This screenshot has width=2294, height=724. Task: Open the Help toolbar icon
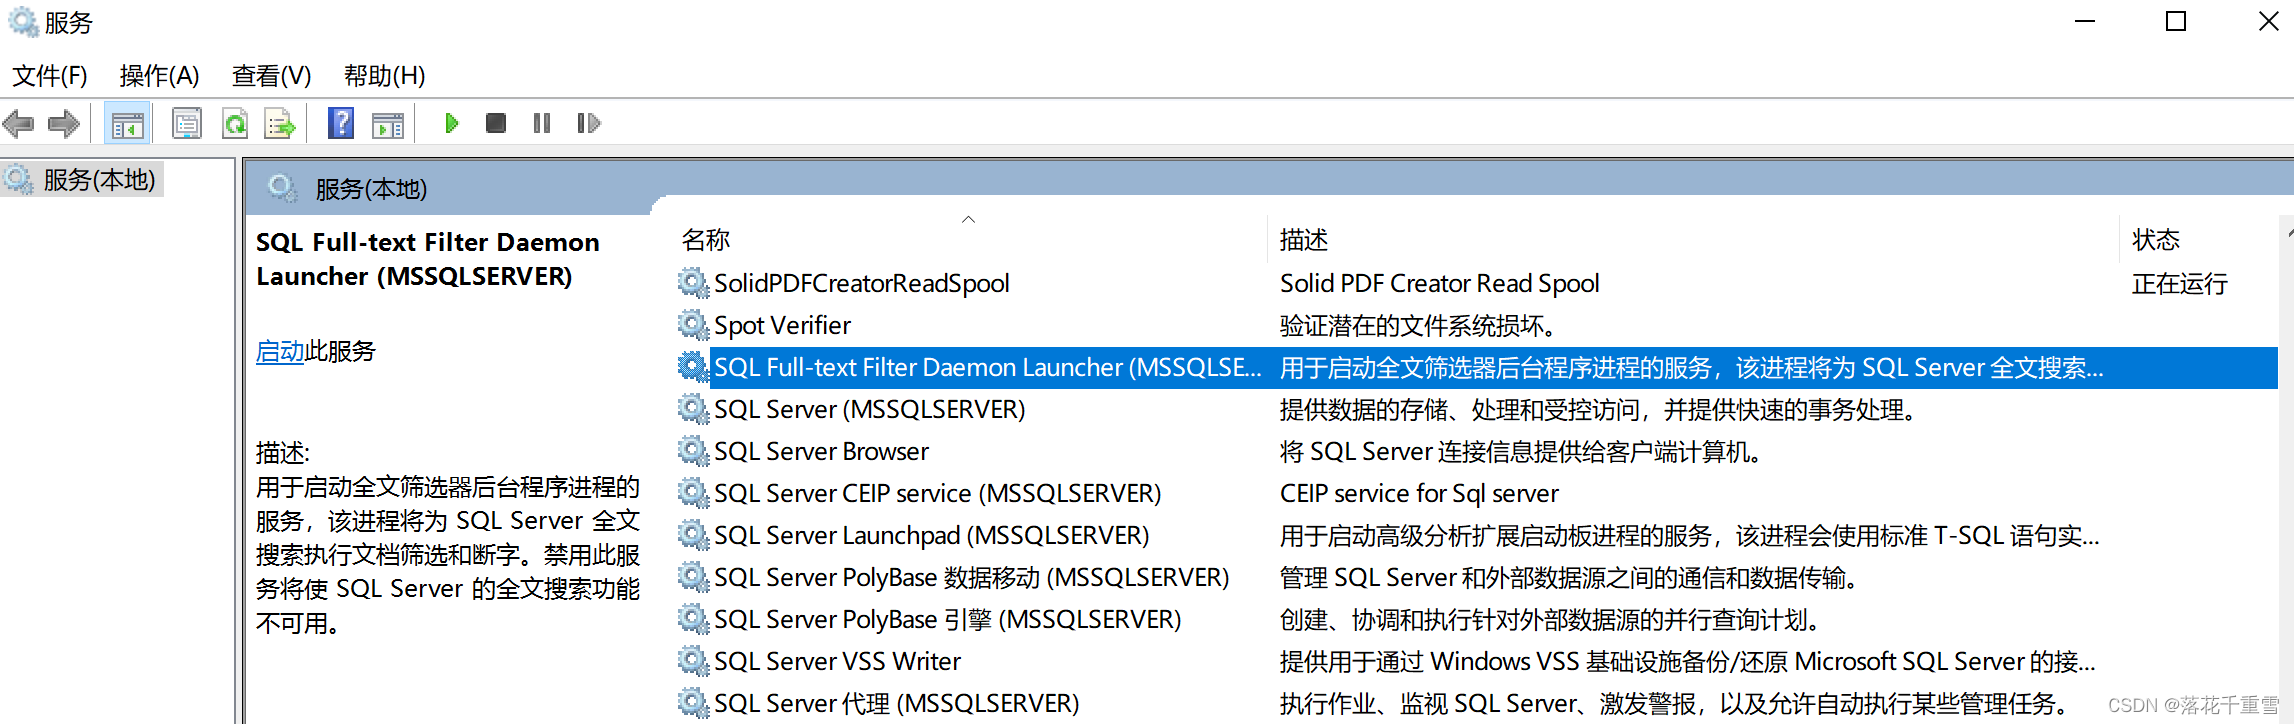point(341,124)
